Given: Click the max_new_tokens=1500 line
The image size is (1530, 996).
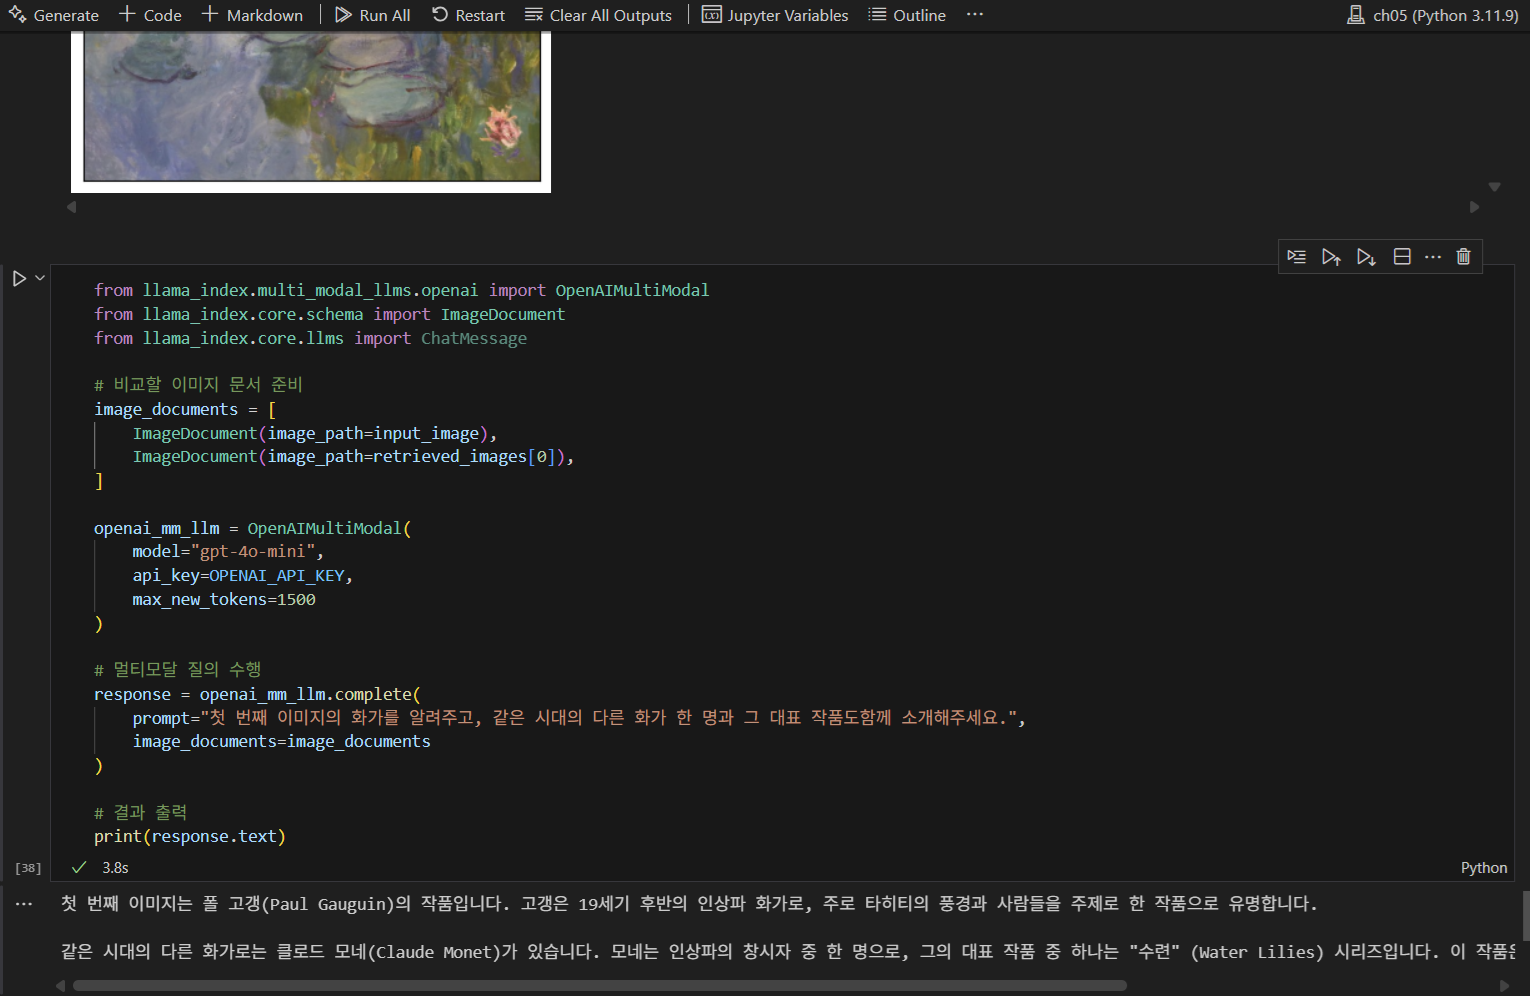Looking at the screenshot, I should [224, 600].
